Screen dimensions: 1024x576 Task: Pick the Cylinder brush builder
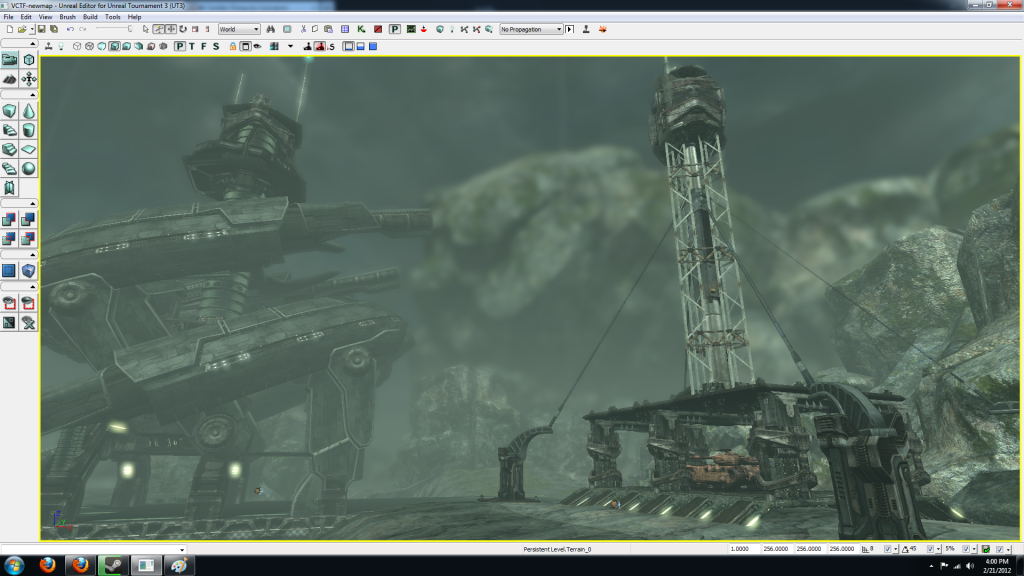[29, 130]
